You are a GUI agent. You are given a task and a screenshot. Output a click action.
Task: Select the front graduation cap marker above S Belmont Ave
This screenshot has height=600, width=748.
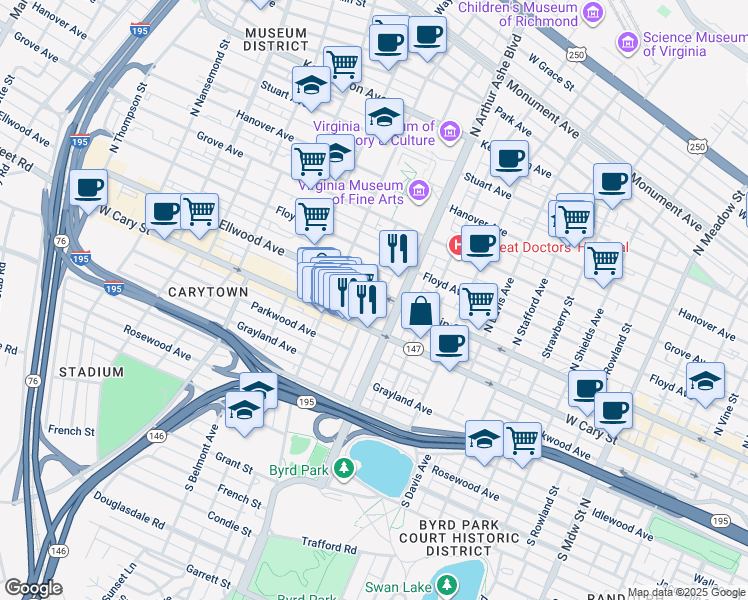244,412
